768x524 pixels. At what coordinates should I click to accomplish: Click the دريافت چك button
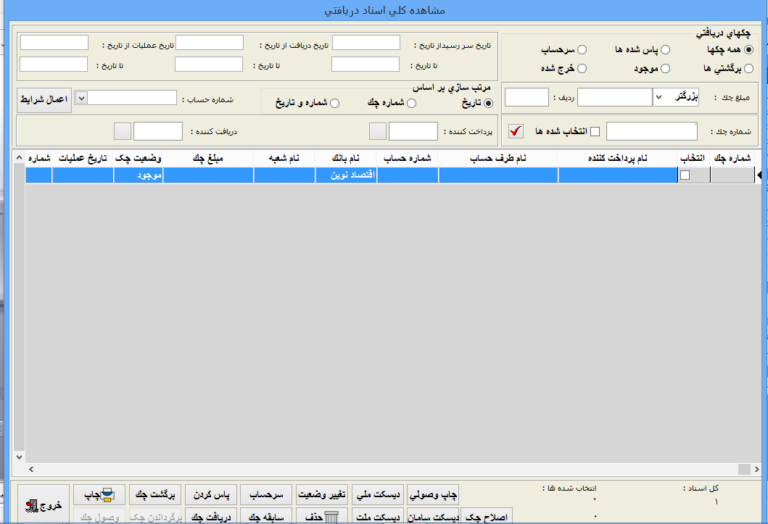[211, 516]
